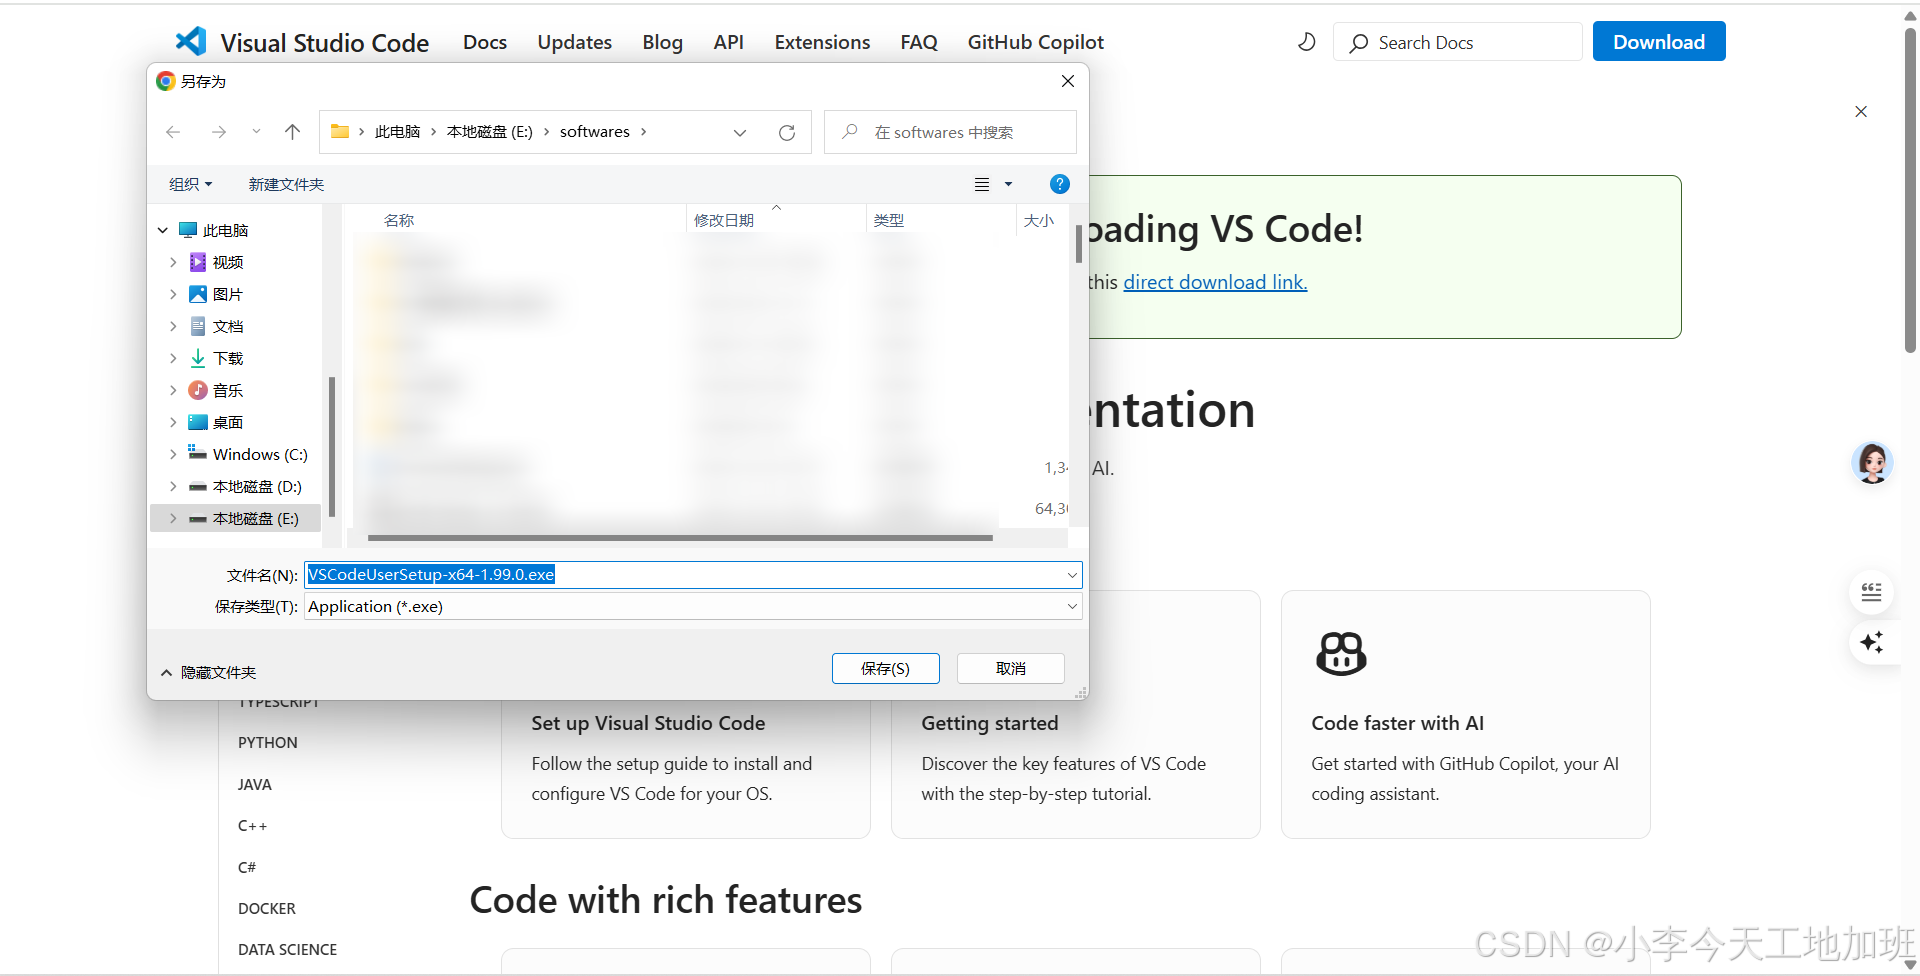Image resolution: width=1920 pixels, height=976 pixels.
Task: Expand the 本地磁盘 (D:) chevron
Action: pyautogui.click(x=173, y=486)
